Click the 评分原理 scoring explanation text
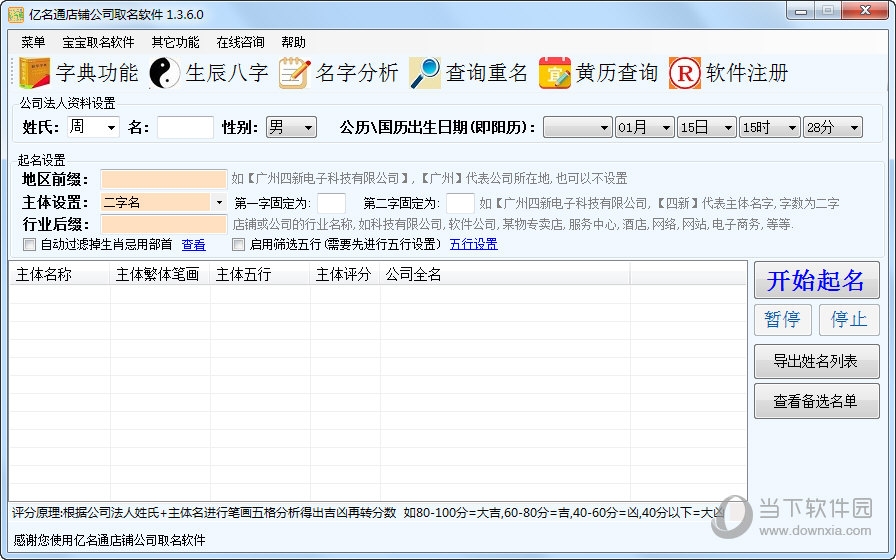Image resolution: width=896 pixels, height=560 pixels. (x=369, y=513)
